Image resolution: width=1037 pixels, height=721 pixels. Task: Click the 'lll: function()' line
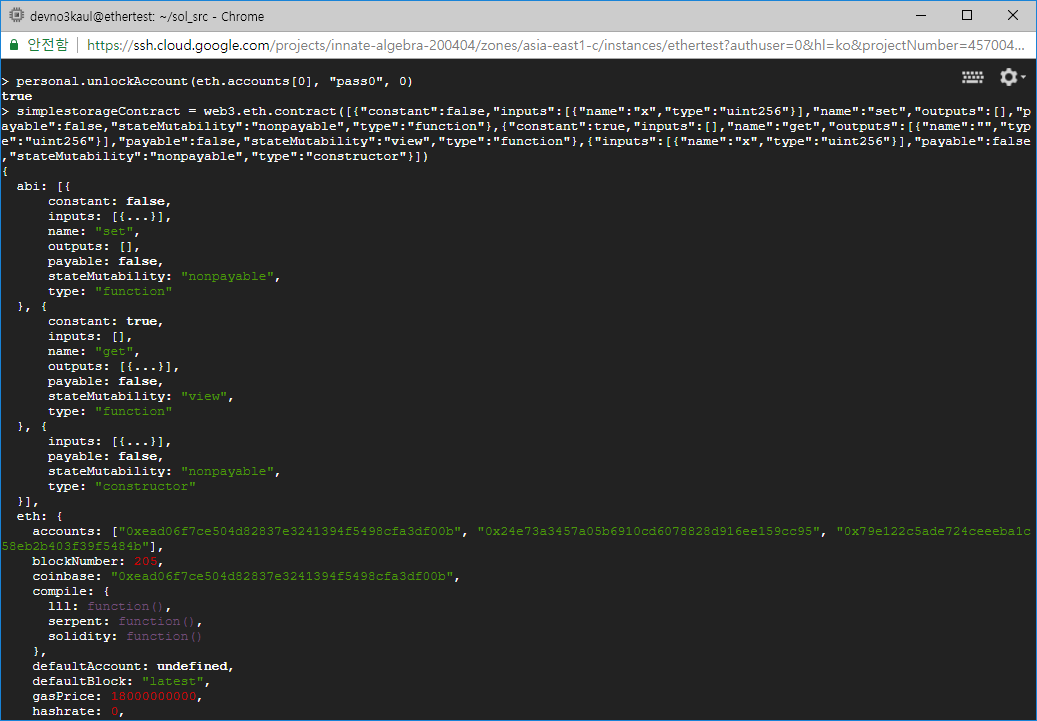point(110,606)
